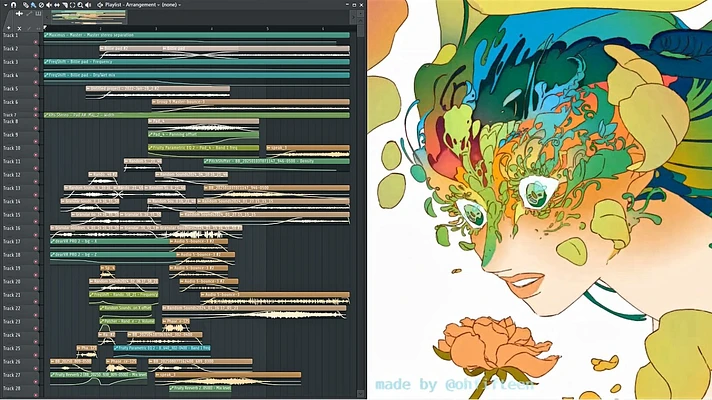Click bar 3 on the timeline ruler

[156, 28]
